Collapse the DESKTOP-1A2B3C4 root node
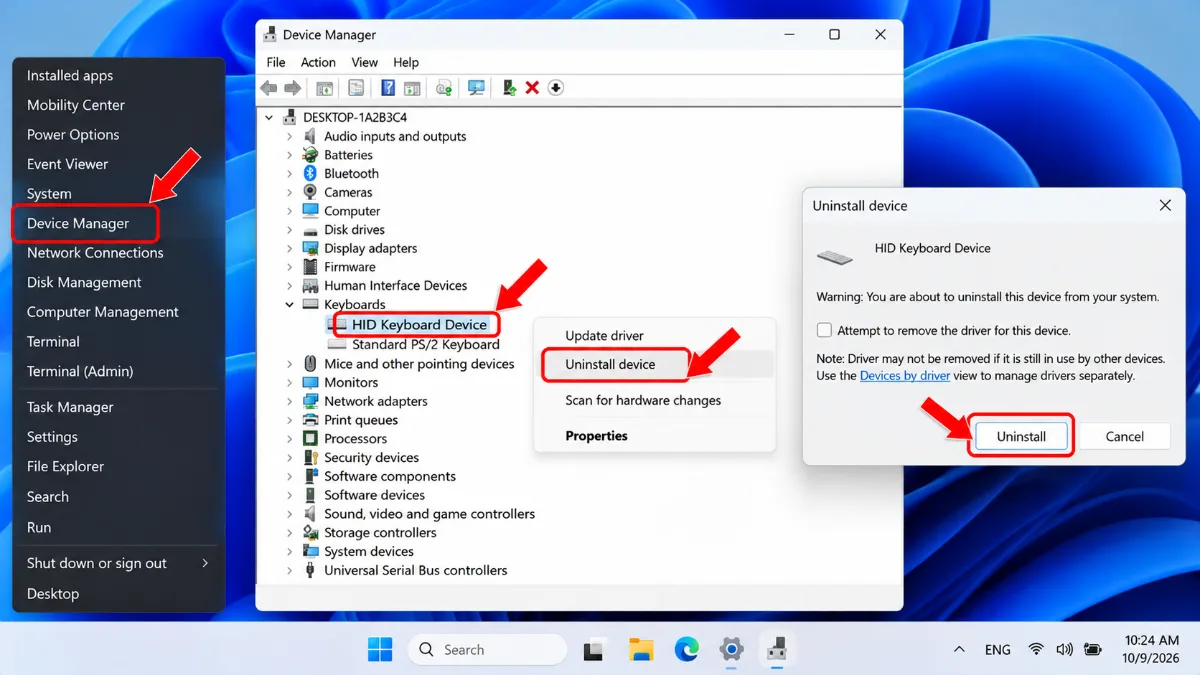This screenshot has height=675, width=1200. coord(269,117)
